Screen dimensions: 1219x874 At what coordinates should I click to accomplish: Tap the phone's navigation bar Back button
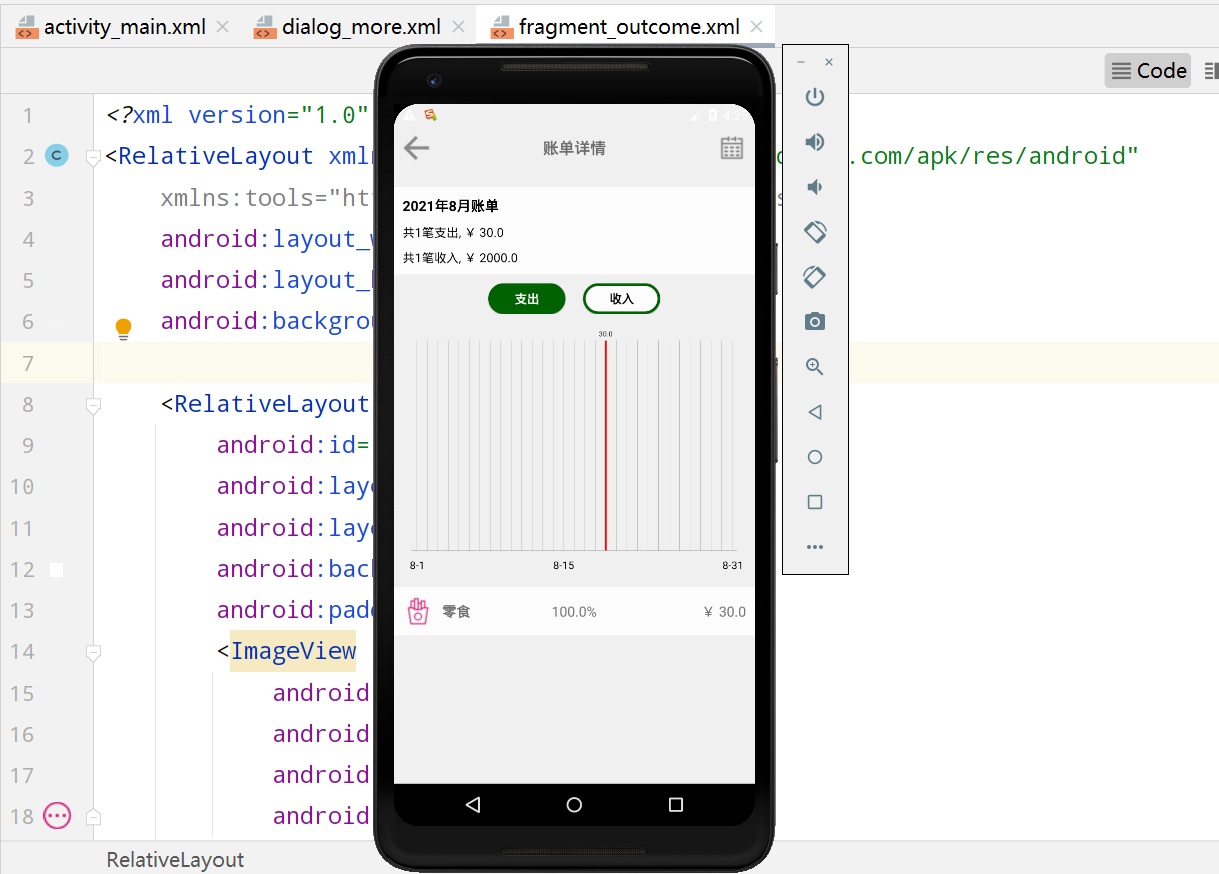click(x=473, y=804)
